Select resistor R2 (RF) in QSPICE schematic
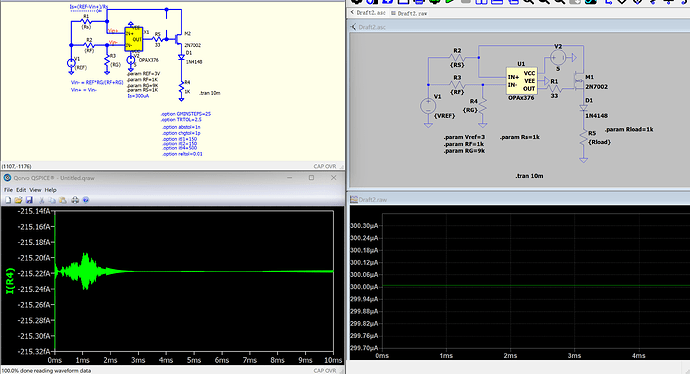 click(x=89, y=44)
